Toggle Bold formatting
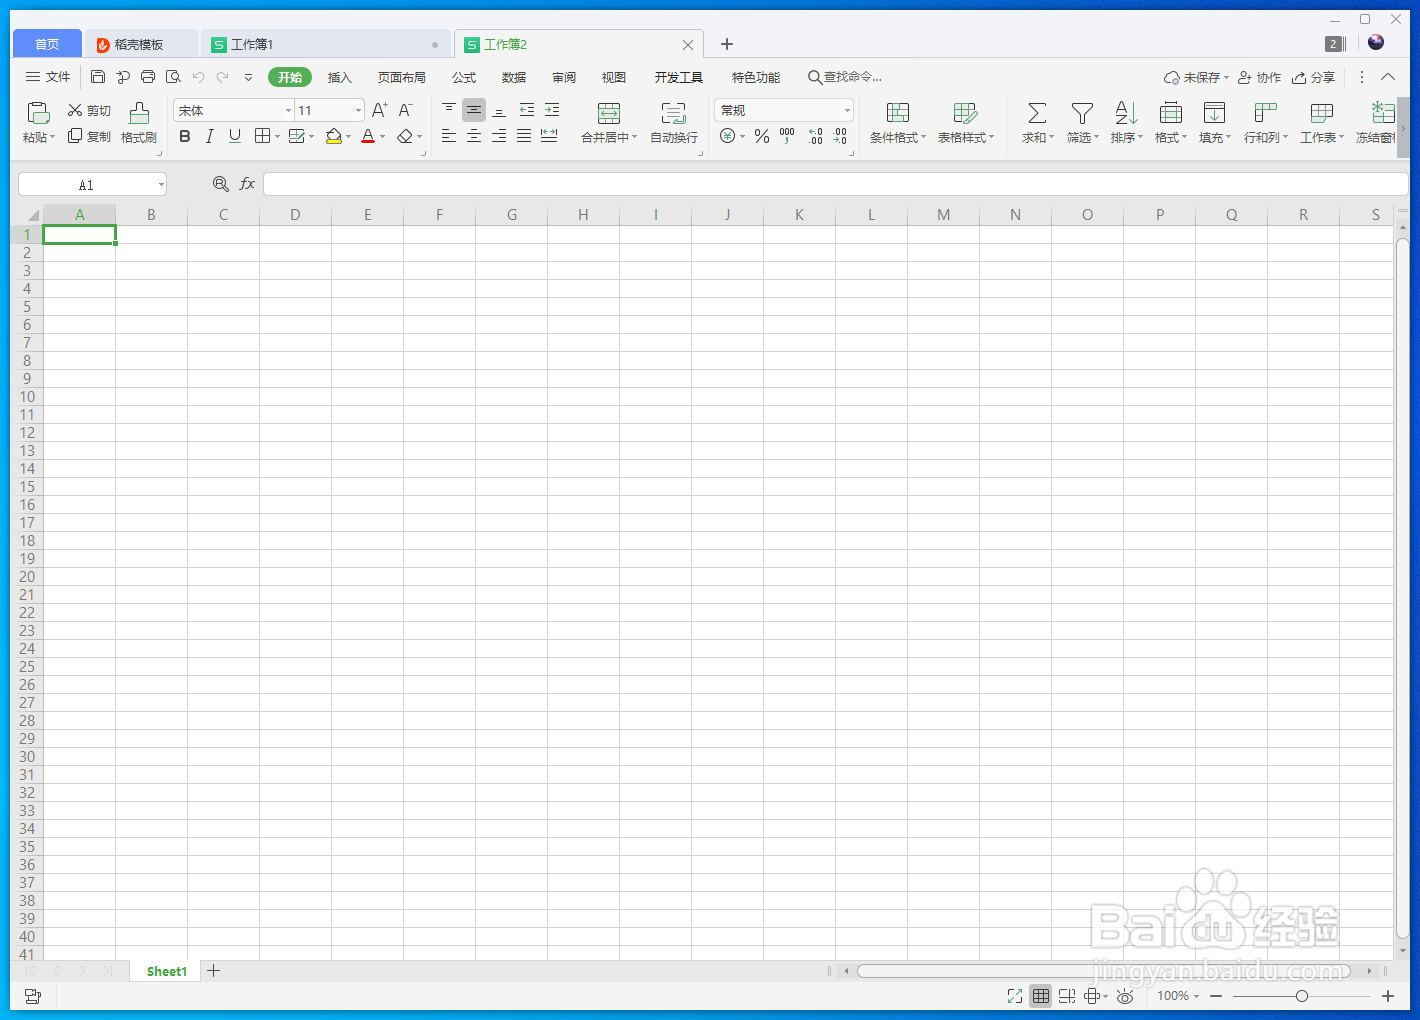Image resolution: width=1420 pixels, height=1020 pixels. point(185,136)
